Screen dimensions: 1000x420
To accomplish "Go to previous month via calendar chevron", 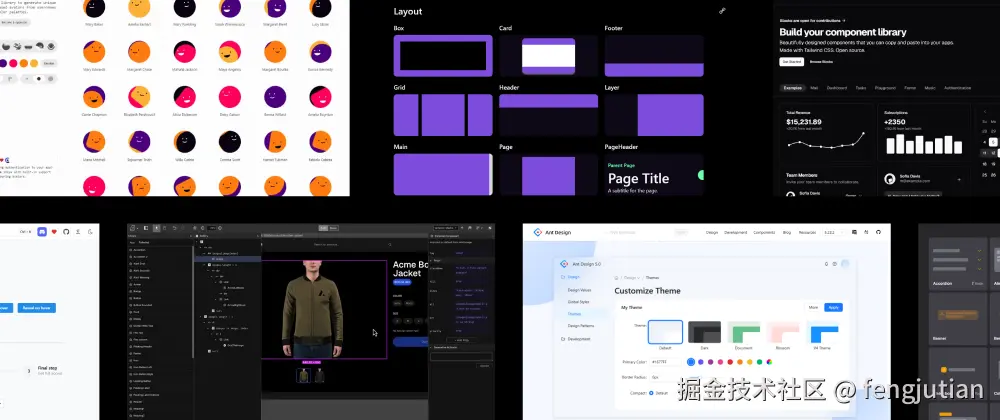I will click(985, 112).
